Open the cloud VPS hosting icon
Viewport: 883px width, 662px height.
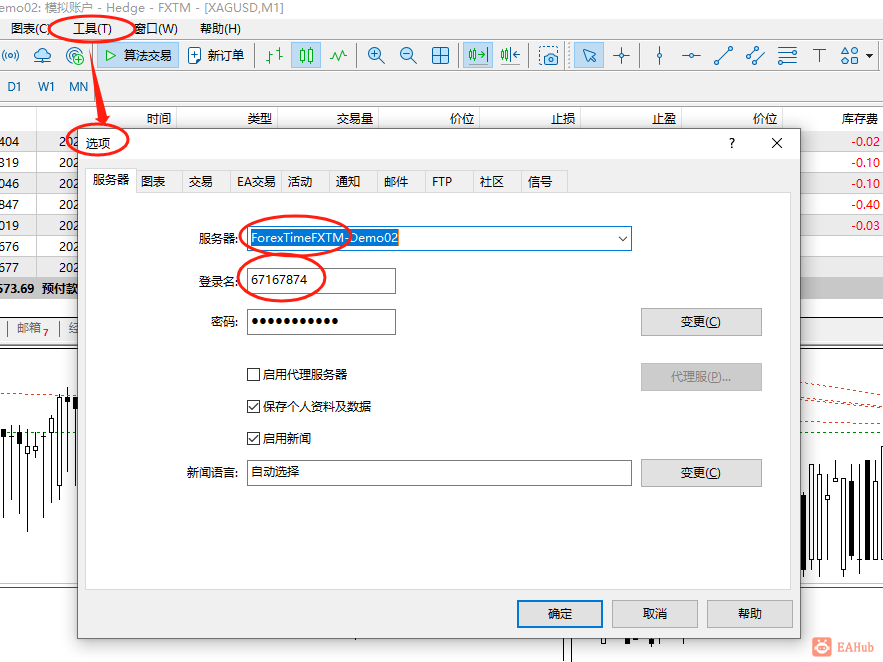(x=43, y=55)
